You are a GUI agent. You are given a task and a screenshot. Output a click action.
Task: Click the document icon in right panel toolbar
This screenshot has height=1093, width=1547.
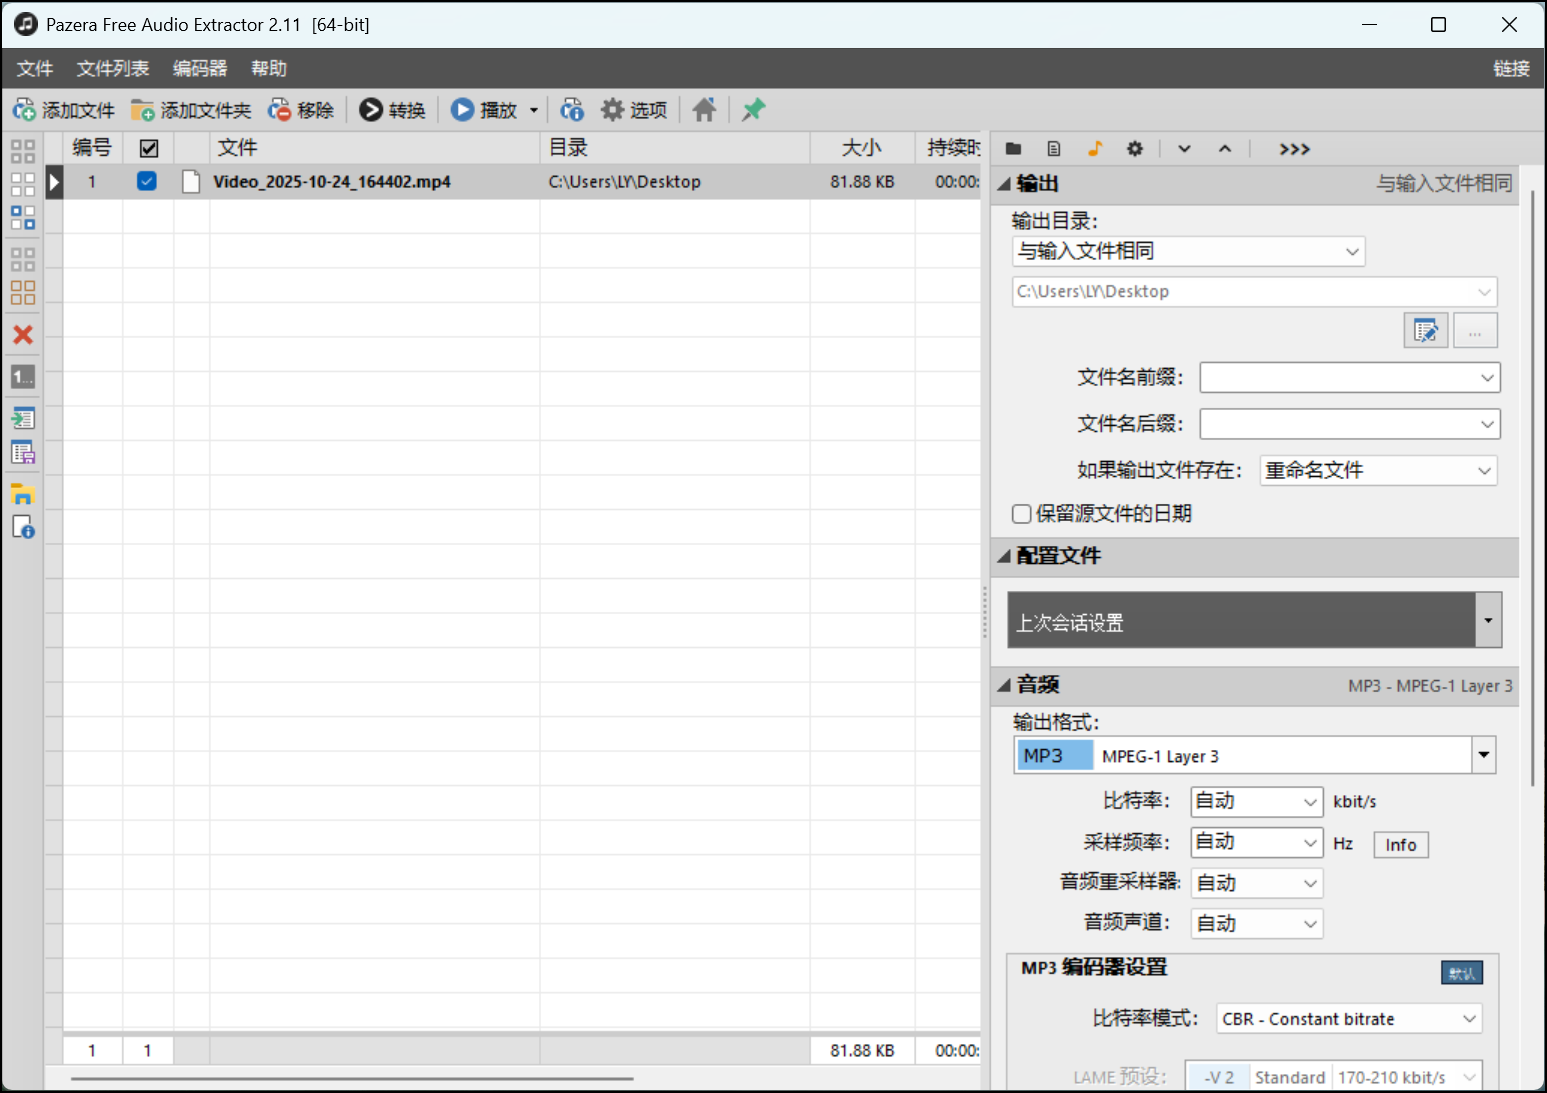1054,149
